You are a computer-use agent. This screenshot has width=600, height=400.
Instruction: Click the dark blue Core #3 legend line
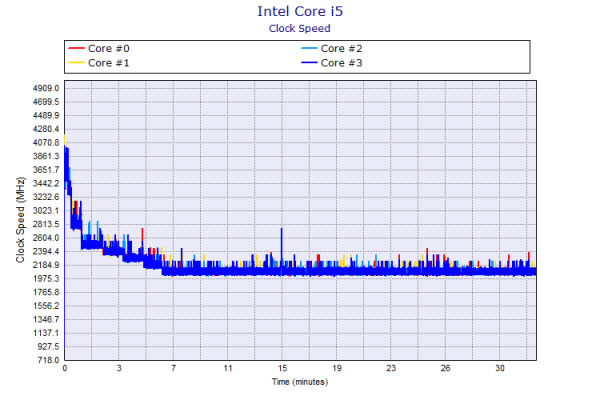309,62
